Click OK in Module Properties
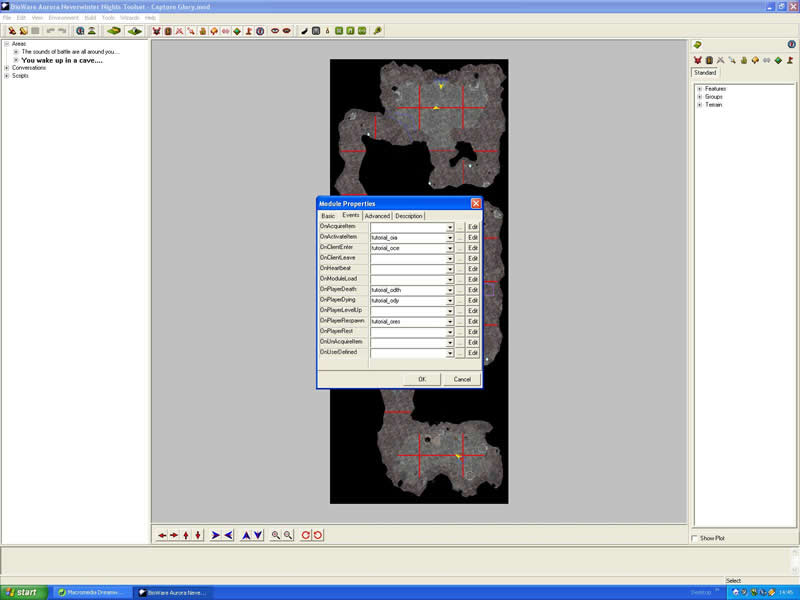 point(422,379)
